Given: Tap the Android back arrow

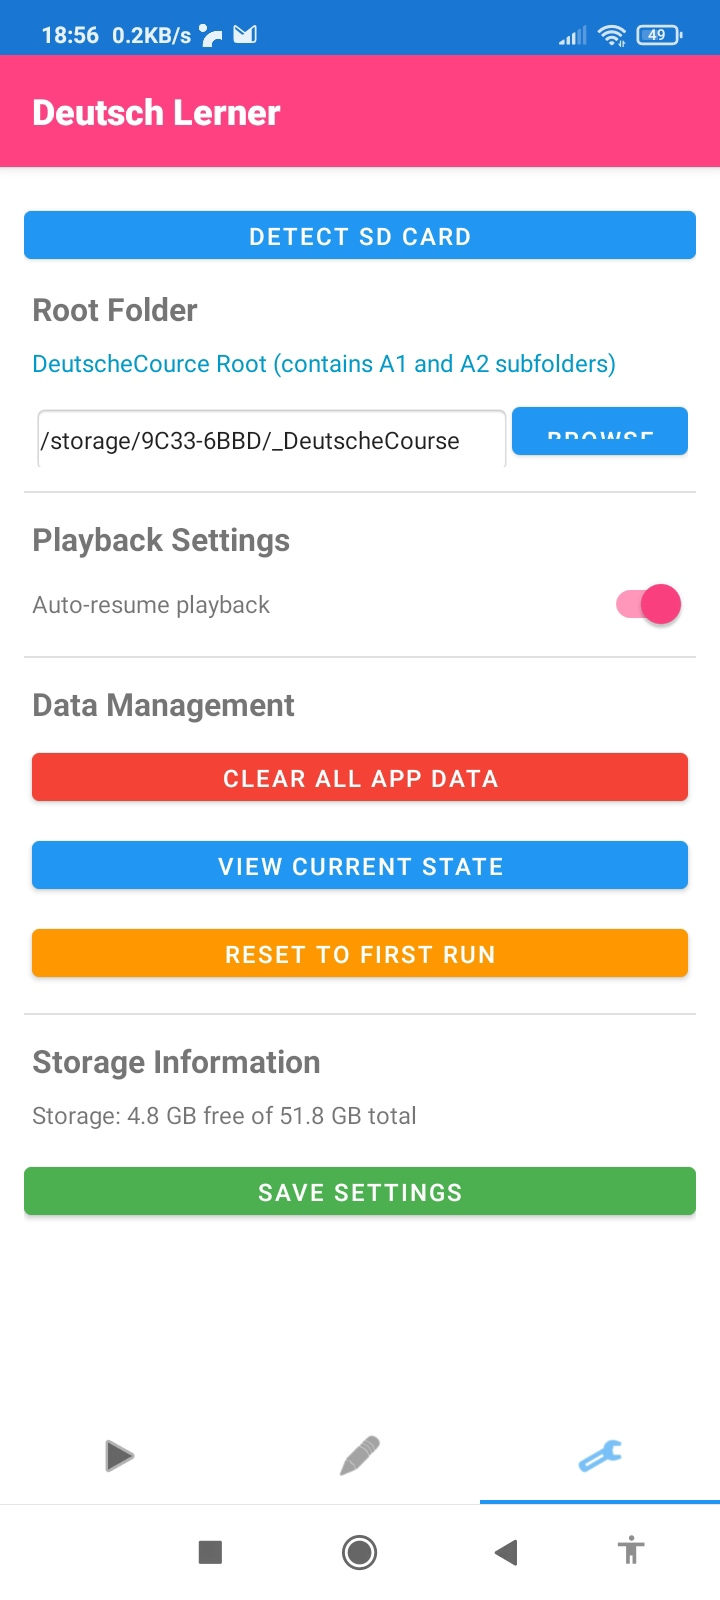Looking at the screenshot, I should 506,1552.
